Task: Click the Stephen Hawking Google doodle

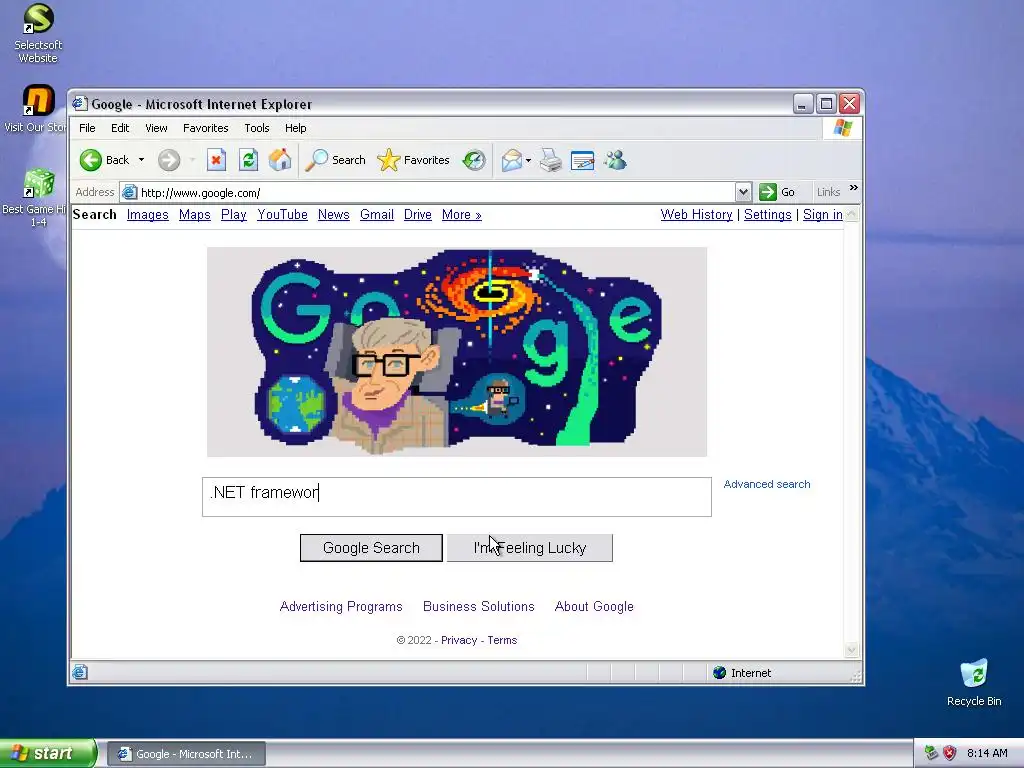Action: click(x=456, y=351)
